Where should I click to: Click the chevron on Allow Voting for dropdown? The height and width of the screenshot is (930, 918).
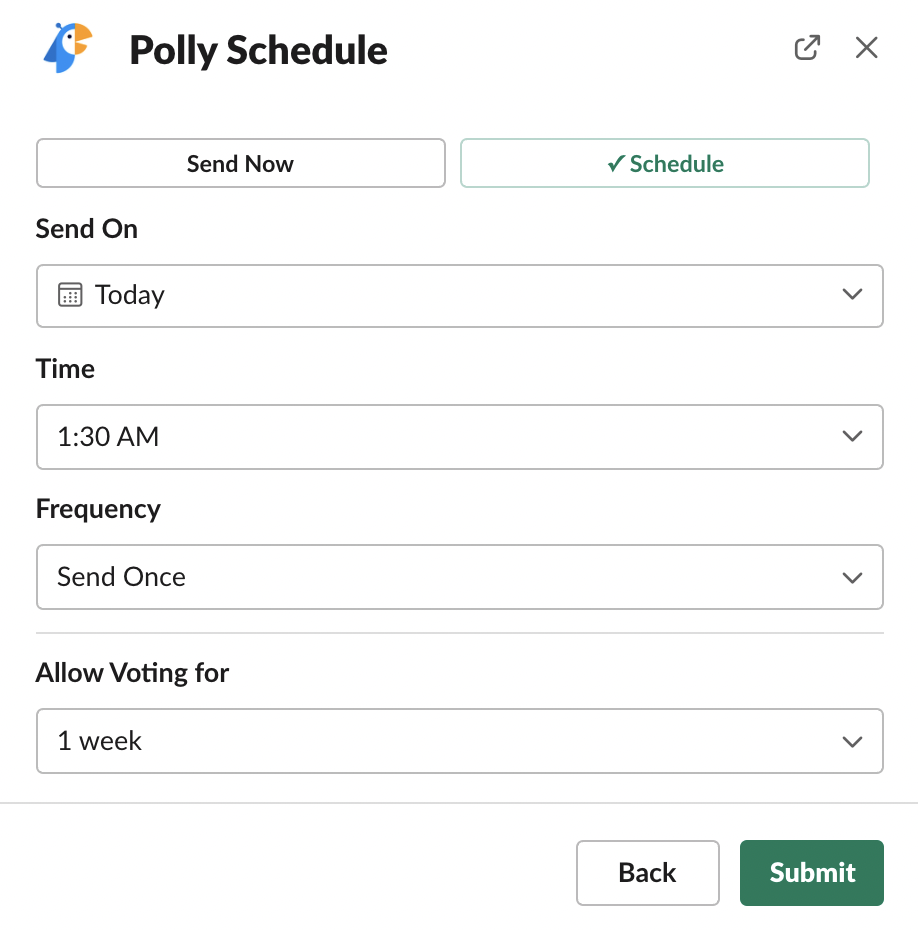[852, 741]
